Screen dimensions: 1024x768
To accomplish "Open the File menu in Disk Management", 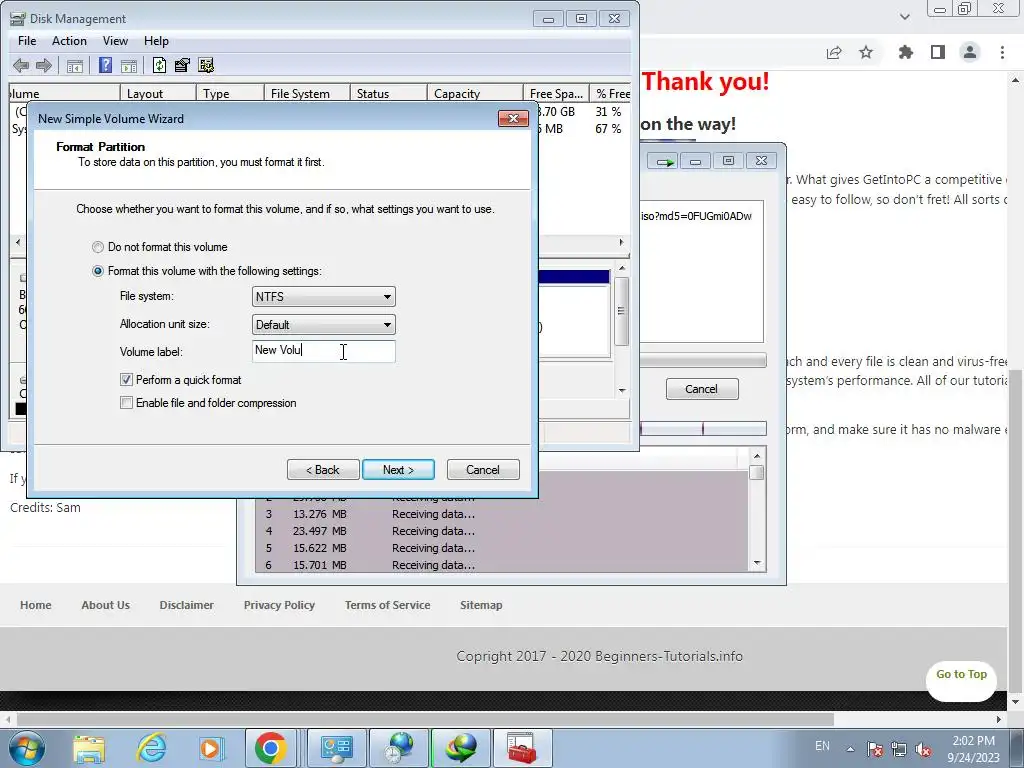I will [27, 40].
